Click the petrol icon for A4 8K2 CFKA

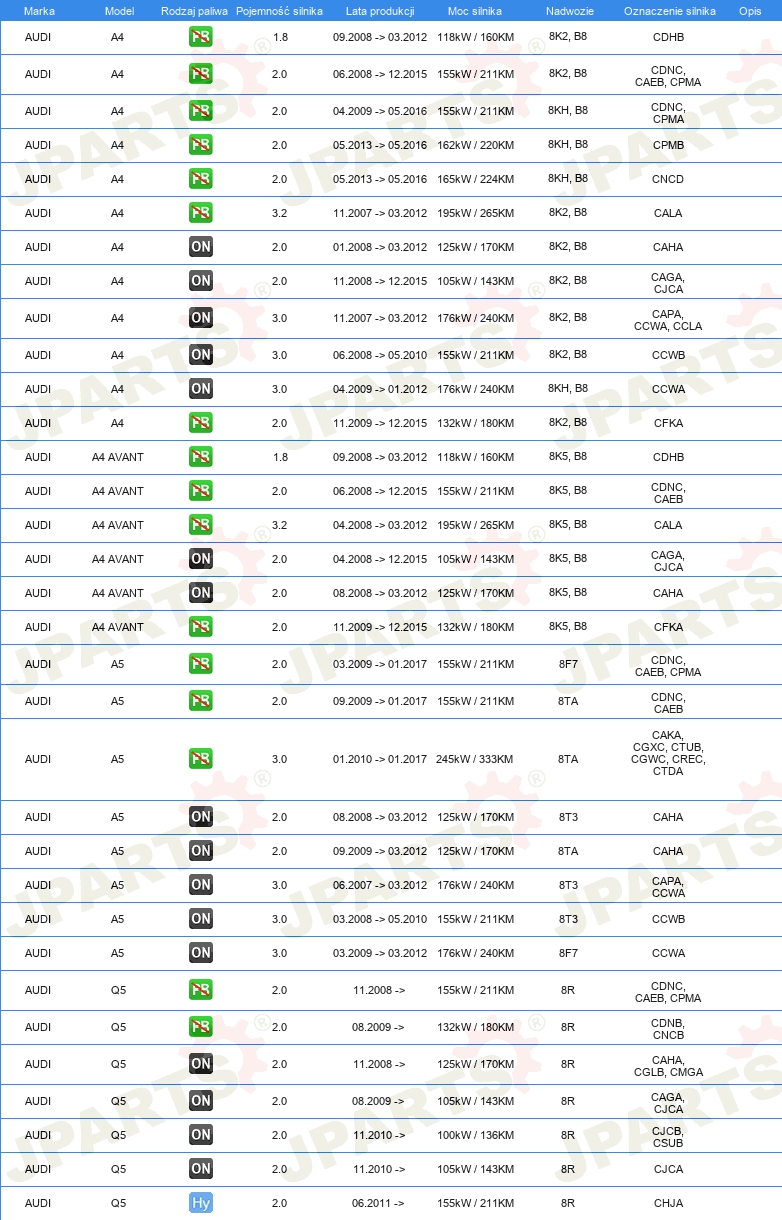click(201, 423)
